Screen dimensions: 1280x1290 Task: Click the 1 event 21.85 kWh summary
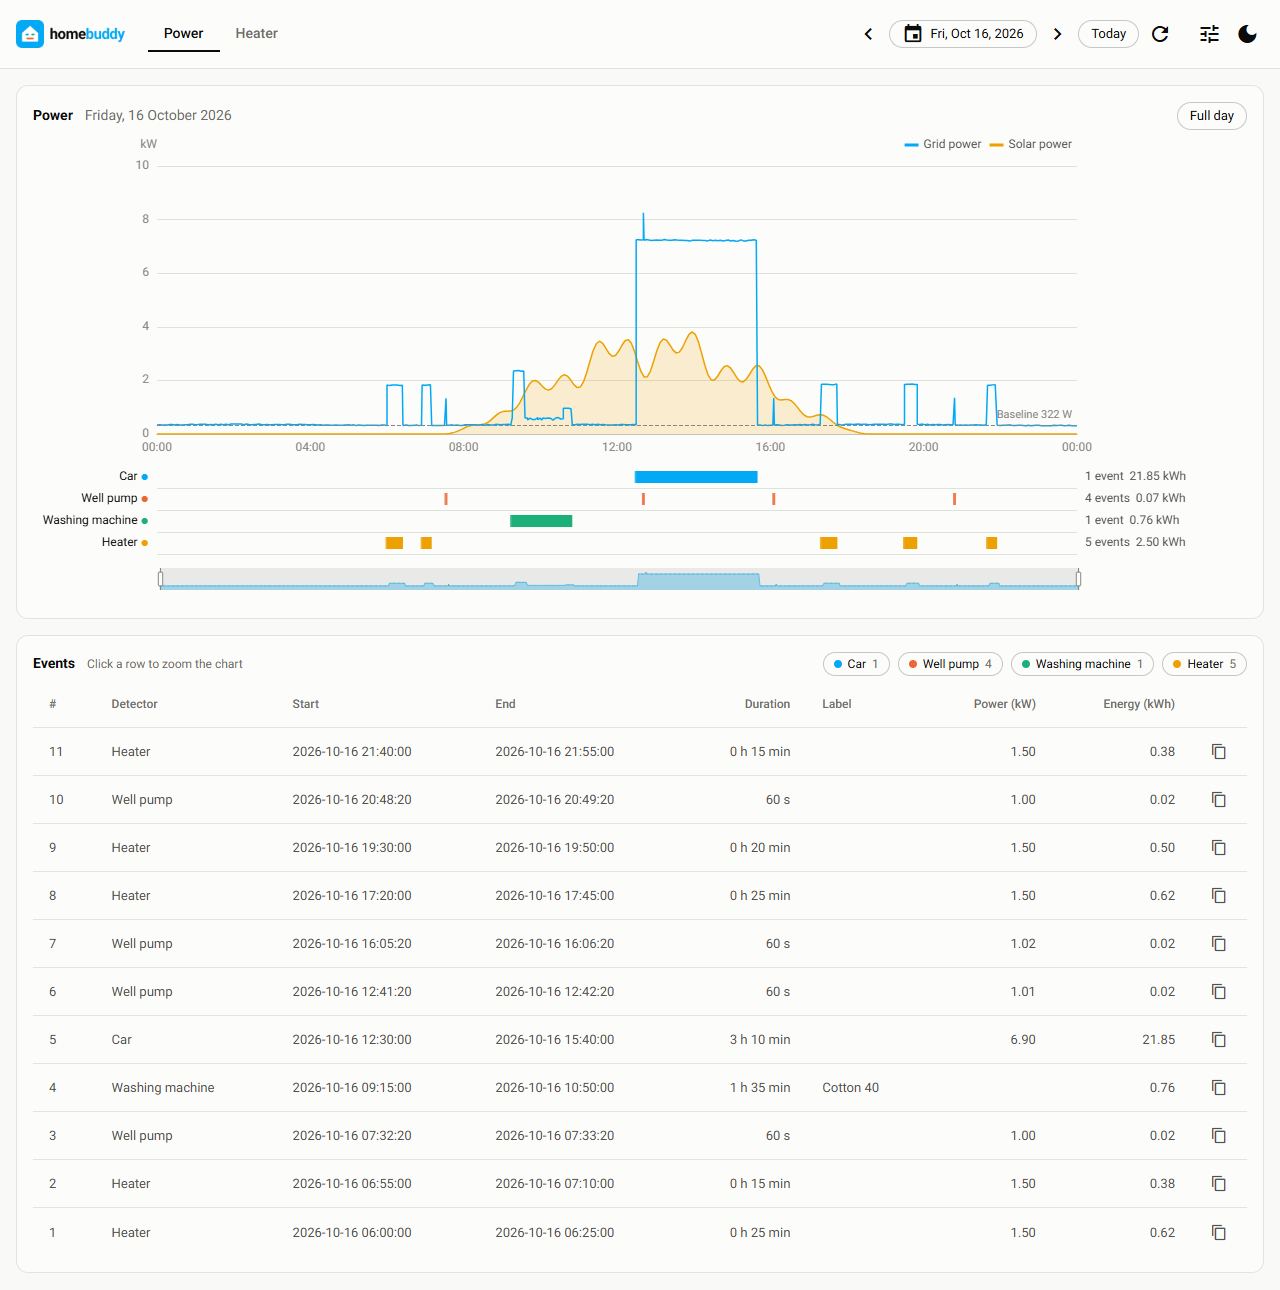tap(1135, 476)
